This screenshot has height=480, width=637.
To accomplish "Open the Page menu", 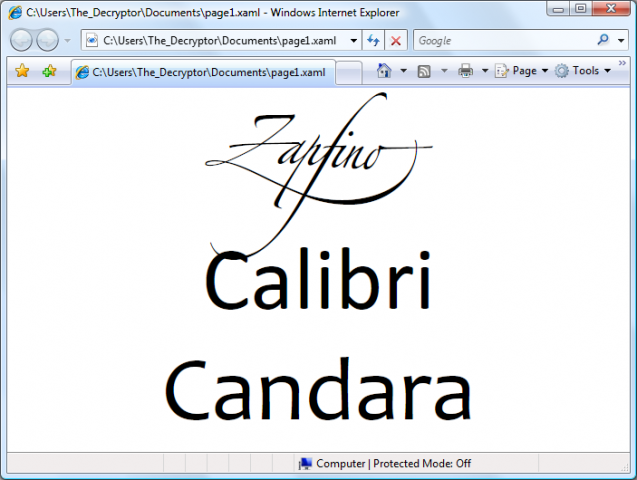I will pos(522,71).
